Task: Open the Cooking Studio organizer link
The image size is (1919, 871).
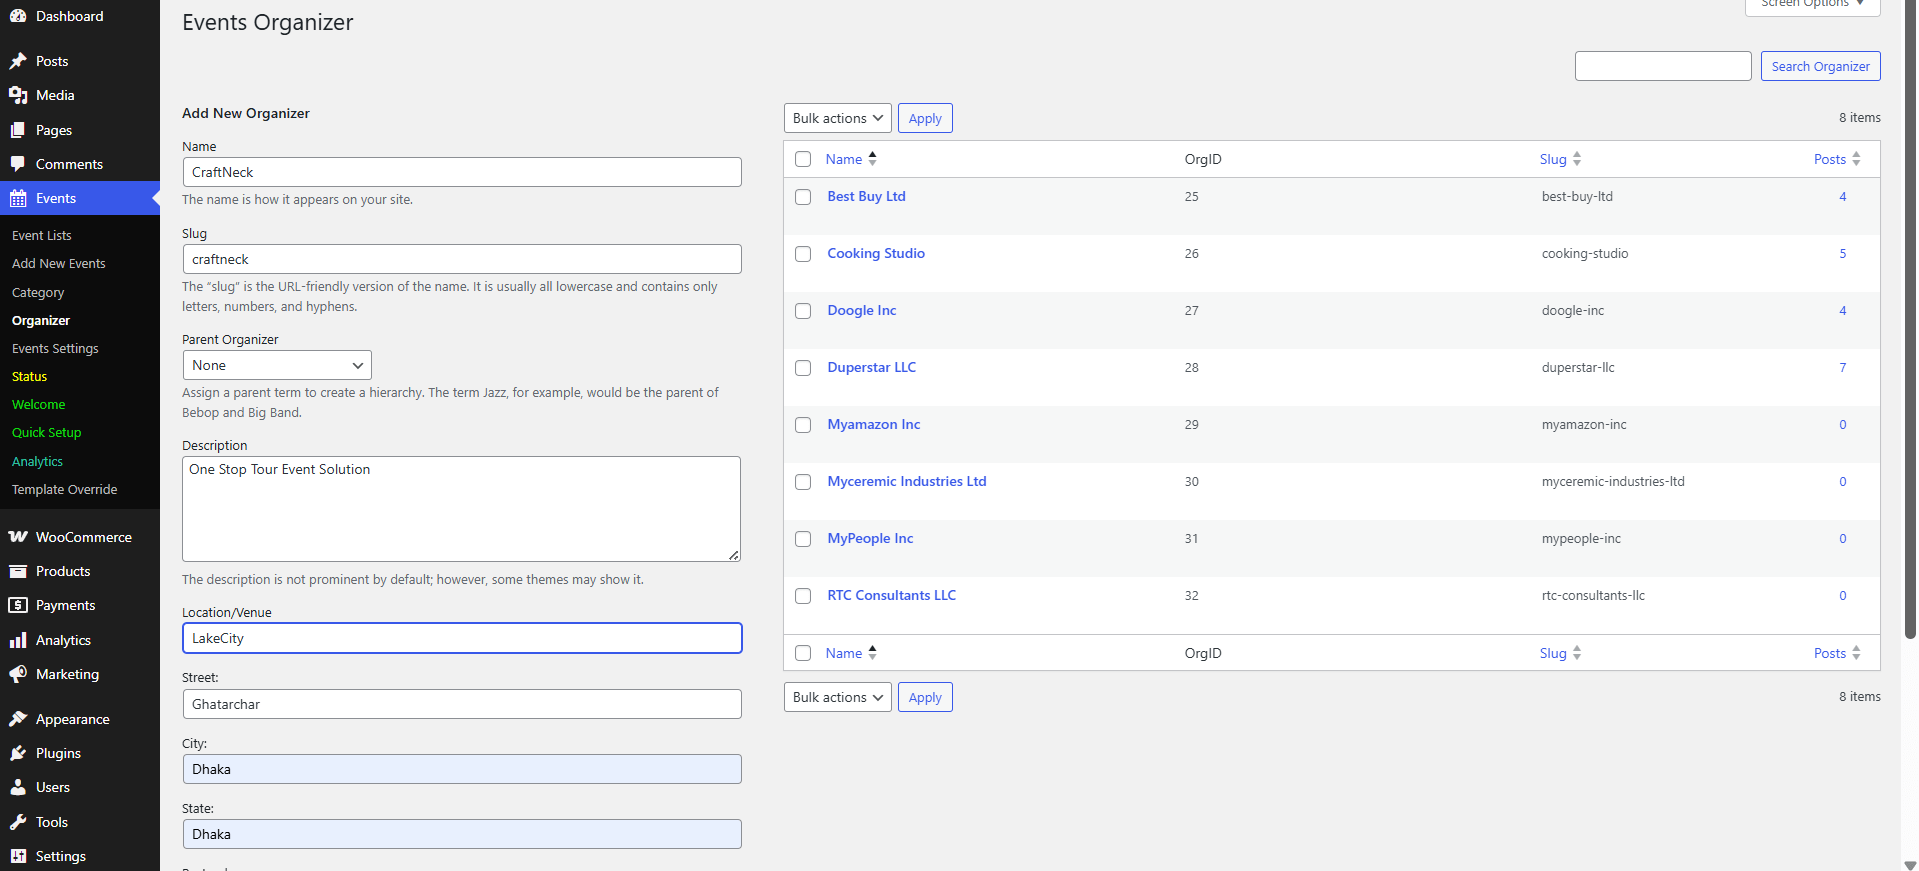Action: pos(876,254)
